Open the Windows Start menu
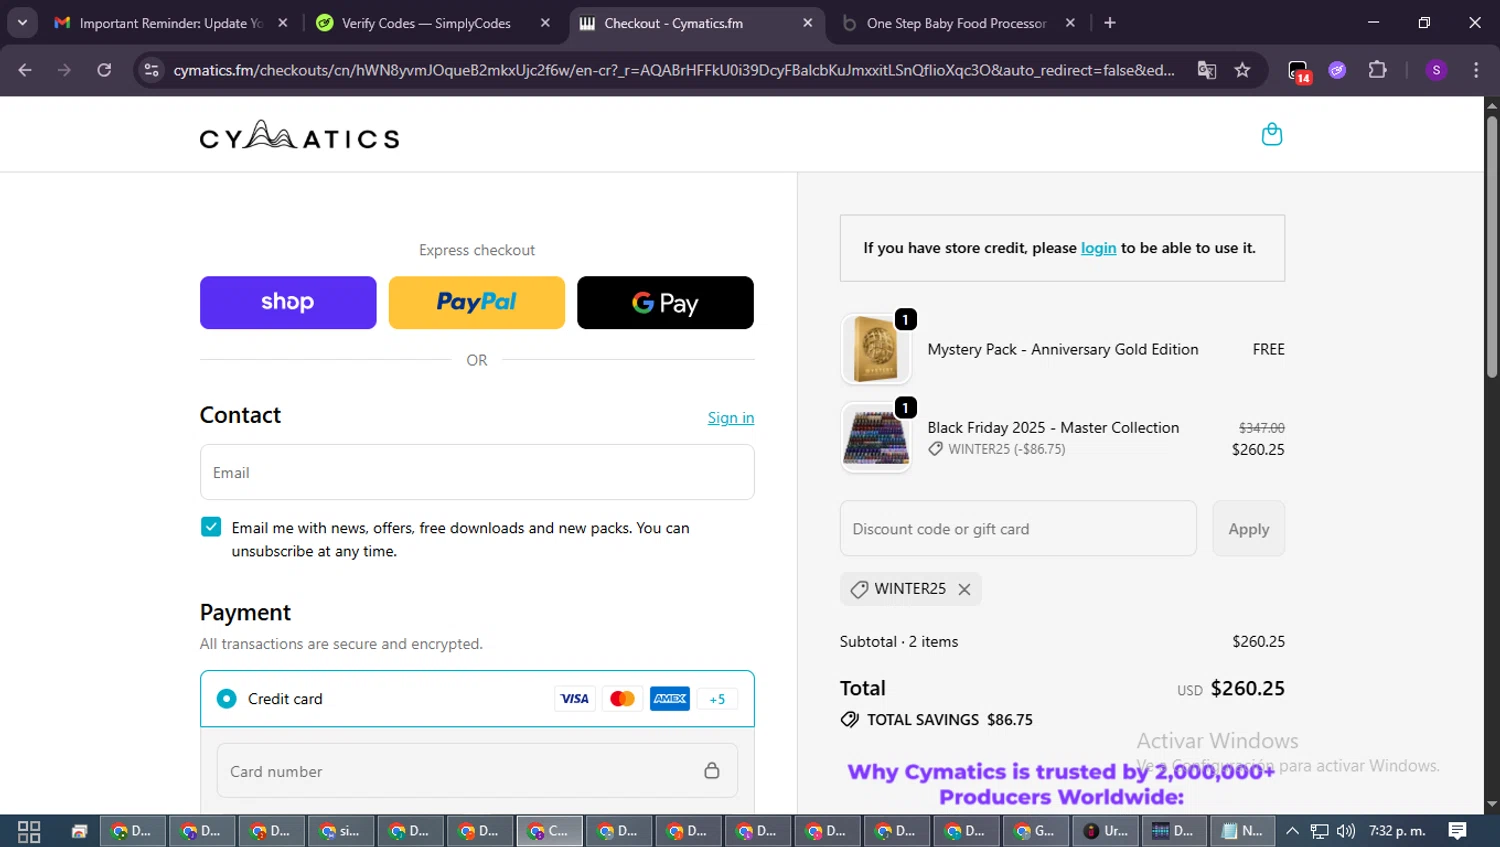Viewport: 1500px width, 847px height. pyautogui.click(x=29, y=831)
